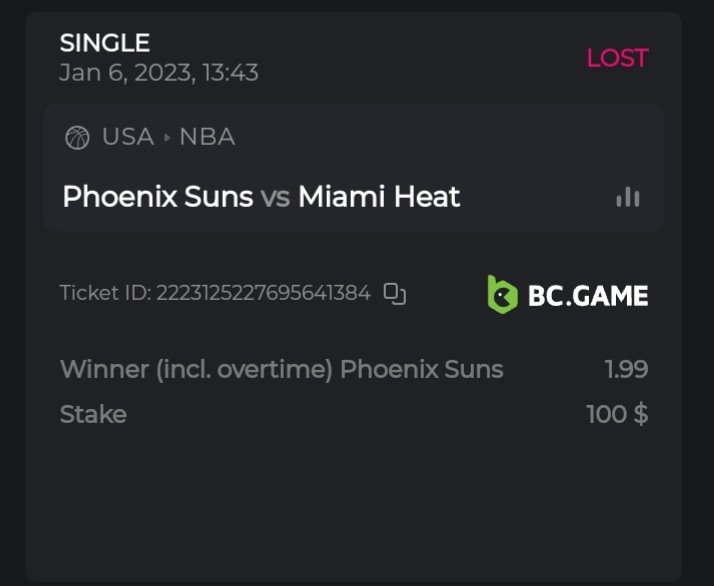Click the 'vs' text in match title
The width and height of the screenshot is (714, 586).
click(275, 197)
